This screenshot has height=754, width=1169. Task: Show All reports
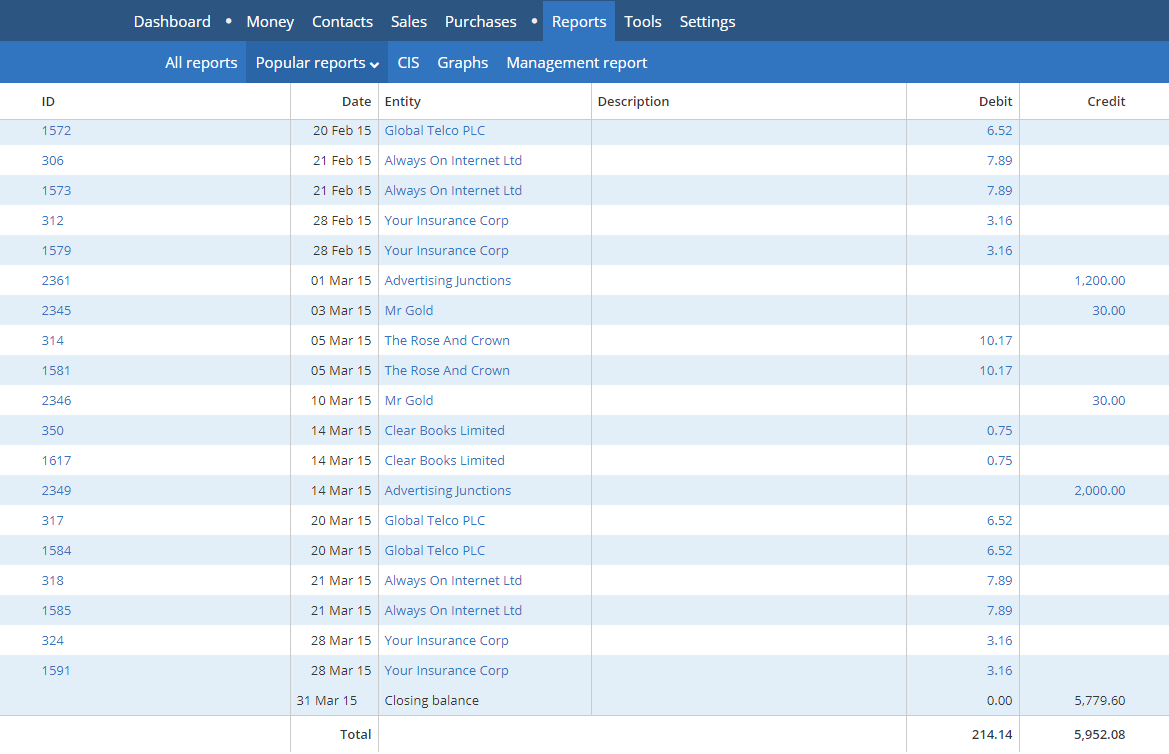coord(201,63)
